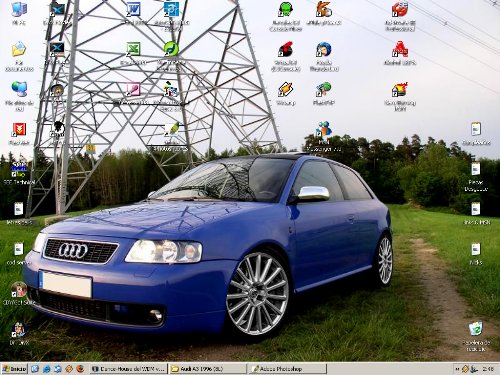Select the green parrot feather shortcut icon

point(172,129)
